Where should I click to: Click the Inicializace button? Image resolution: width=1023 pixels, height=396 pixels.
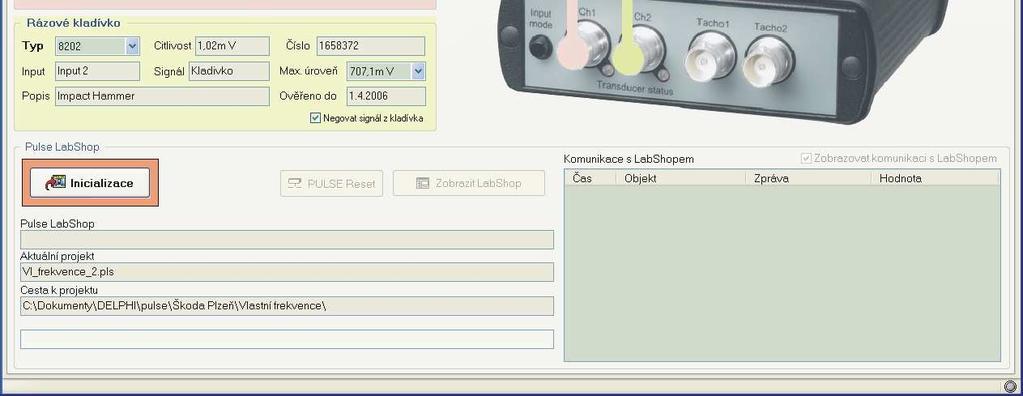(x=90, y=183)
